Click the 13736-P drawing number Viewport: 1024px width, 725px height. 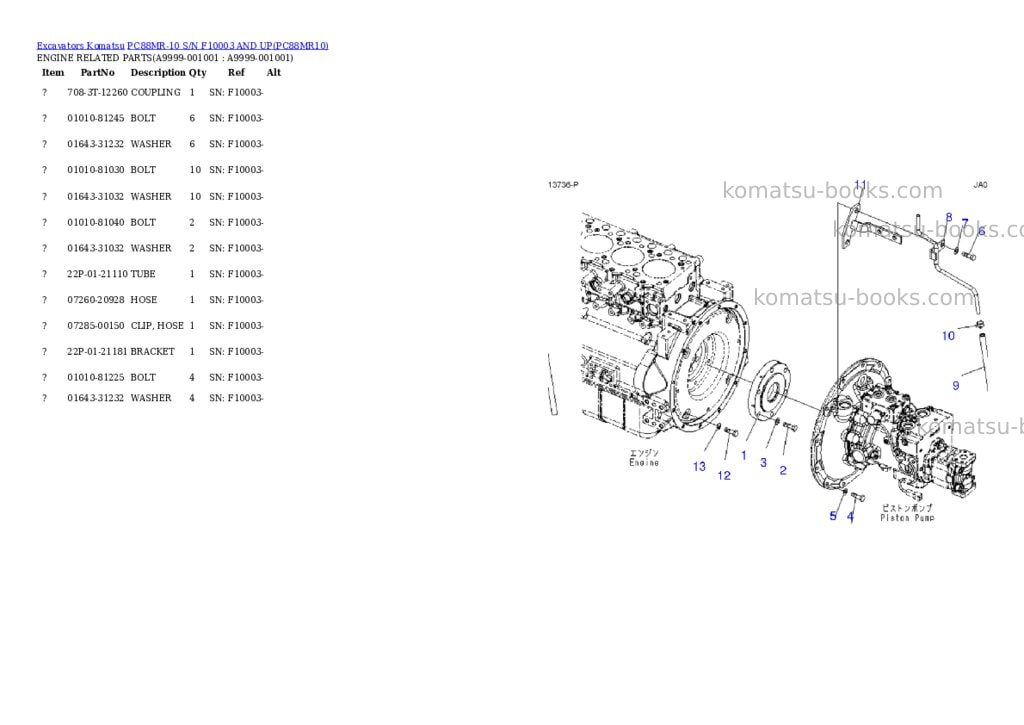(563, 185)
